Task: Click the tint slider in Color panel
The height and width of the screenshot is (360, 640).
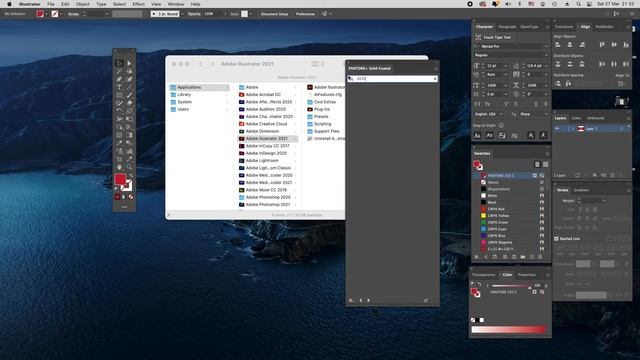Action: coord(511,286)
